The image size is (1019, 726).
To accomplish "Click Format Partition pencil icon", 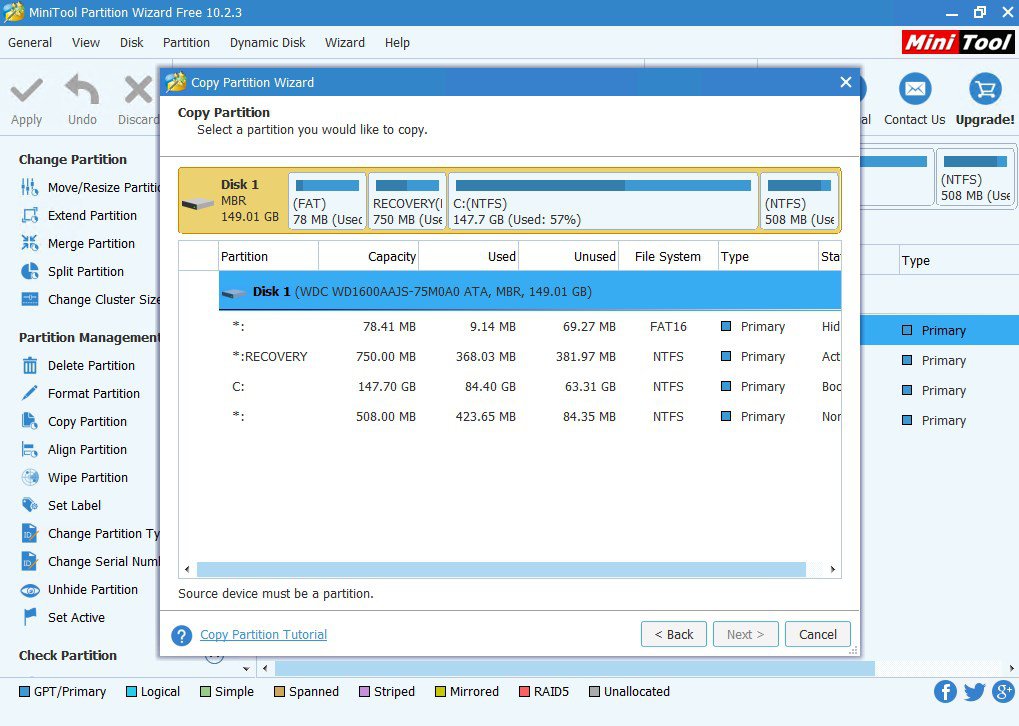I will [29, 393].
